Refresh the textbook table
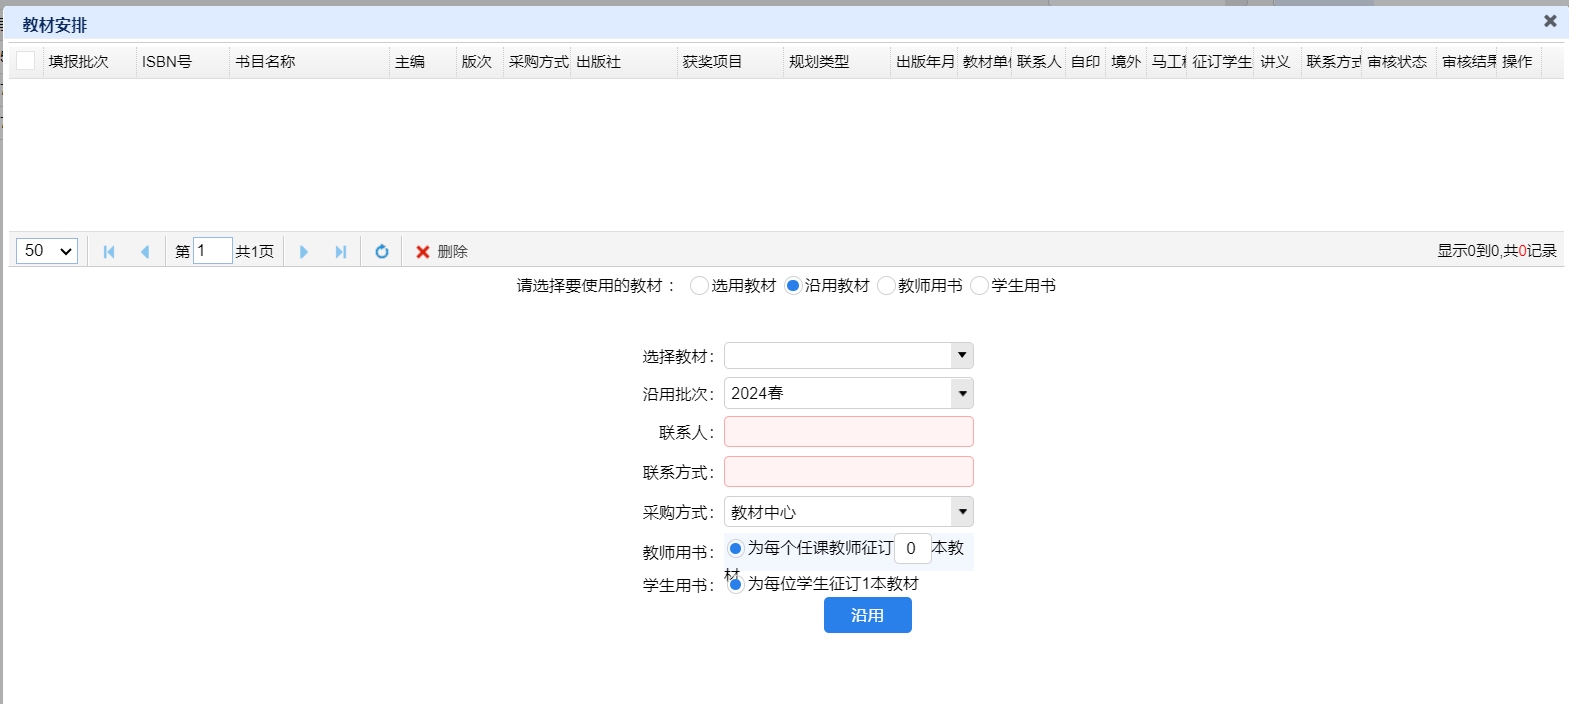The height and width of the screenshot is (704, 1569). point(381,252)
